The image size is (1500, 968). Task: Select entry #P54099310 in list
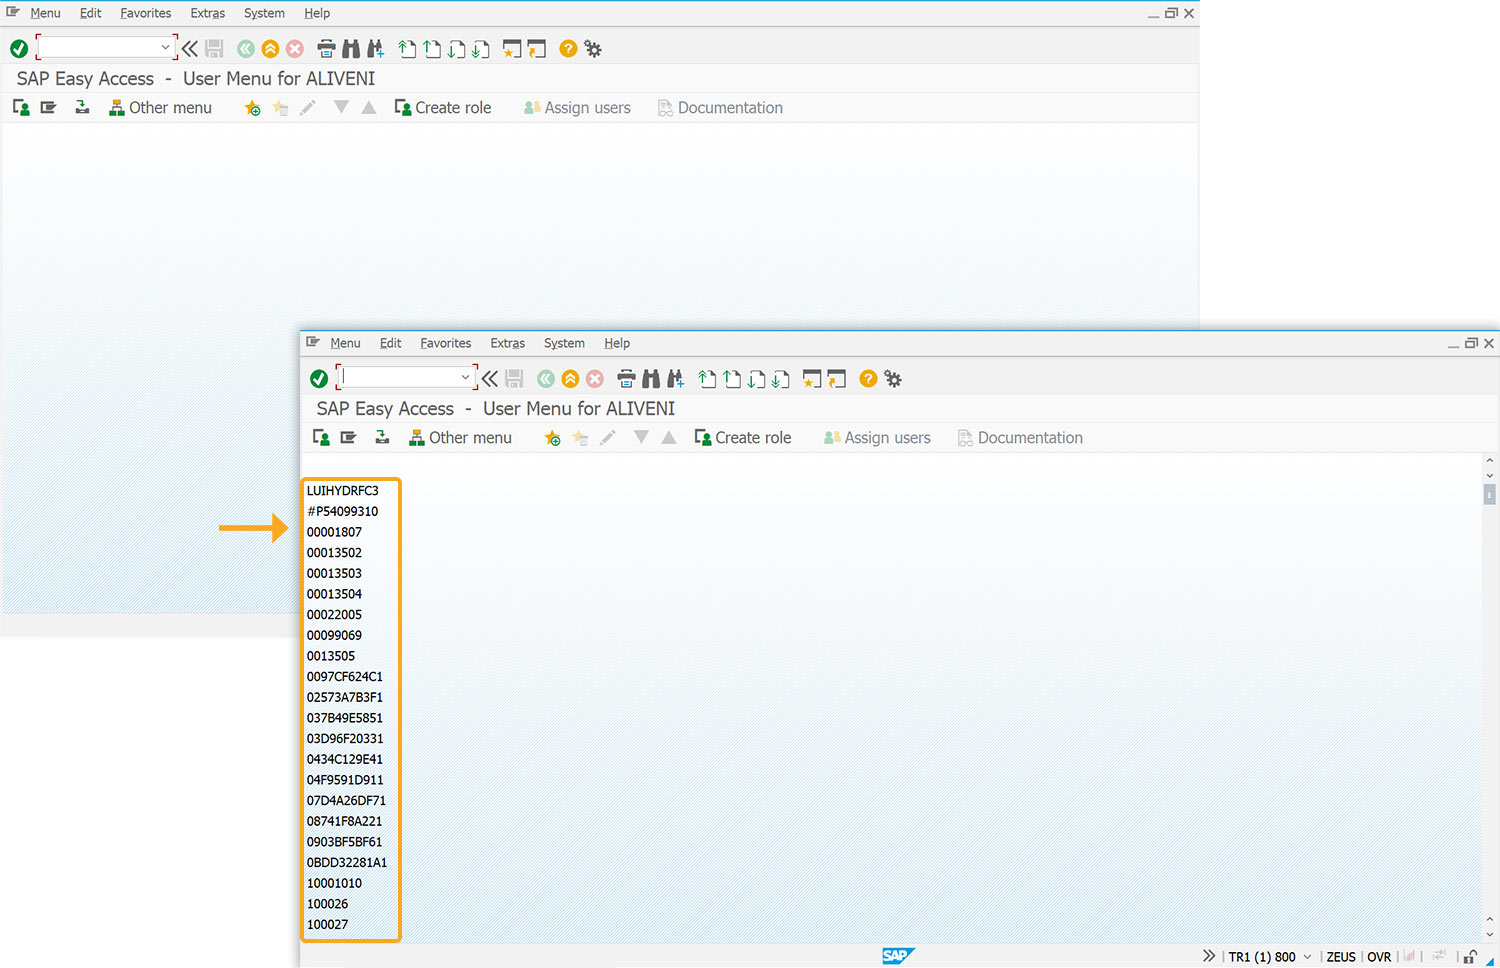(x=343, y=511)
